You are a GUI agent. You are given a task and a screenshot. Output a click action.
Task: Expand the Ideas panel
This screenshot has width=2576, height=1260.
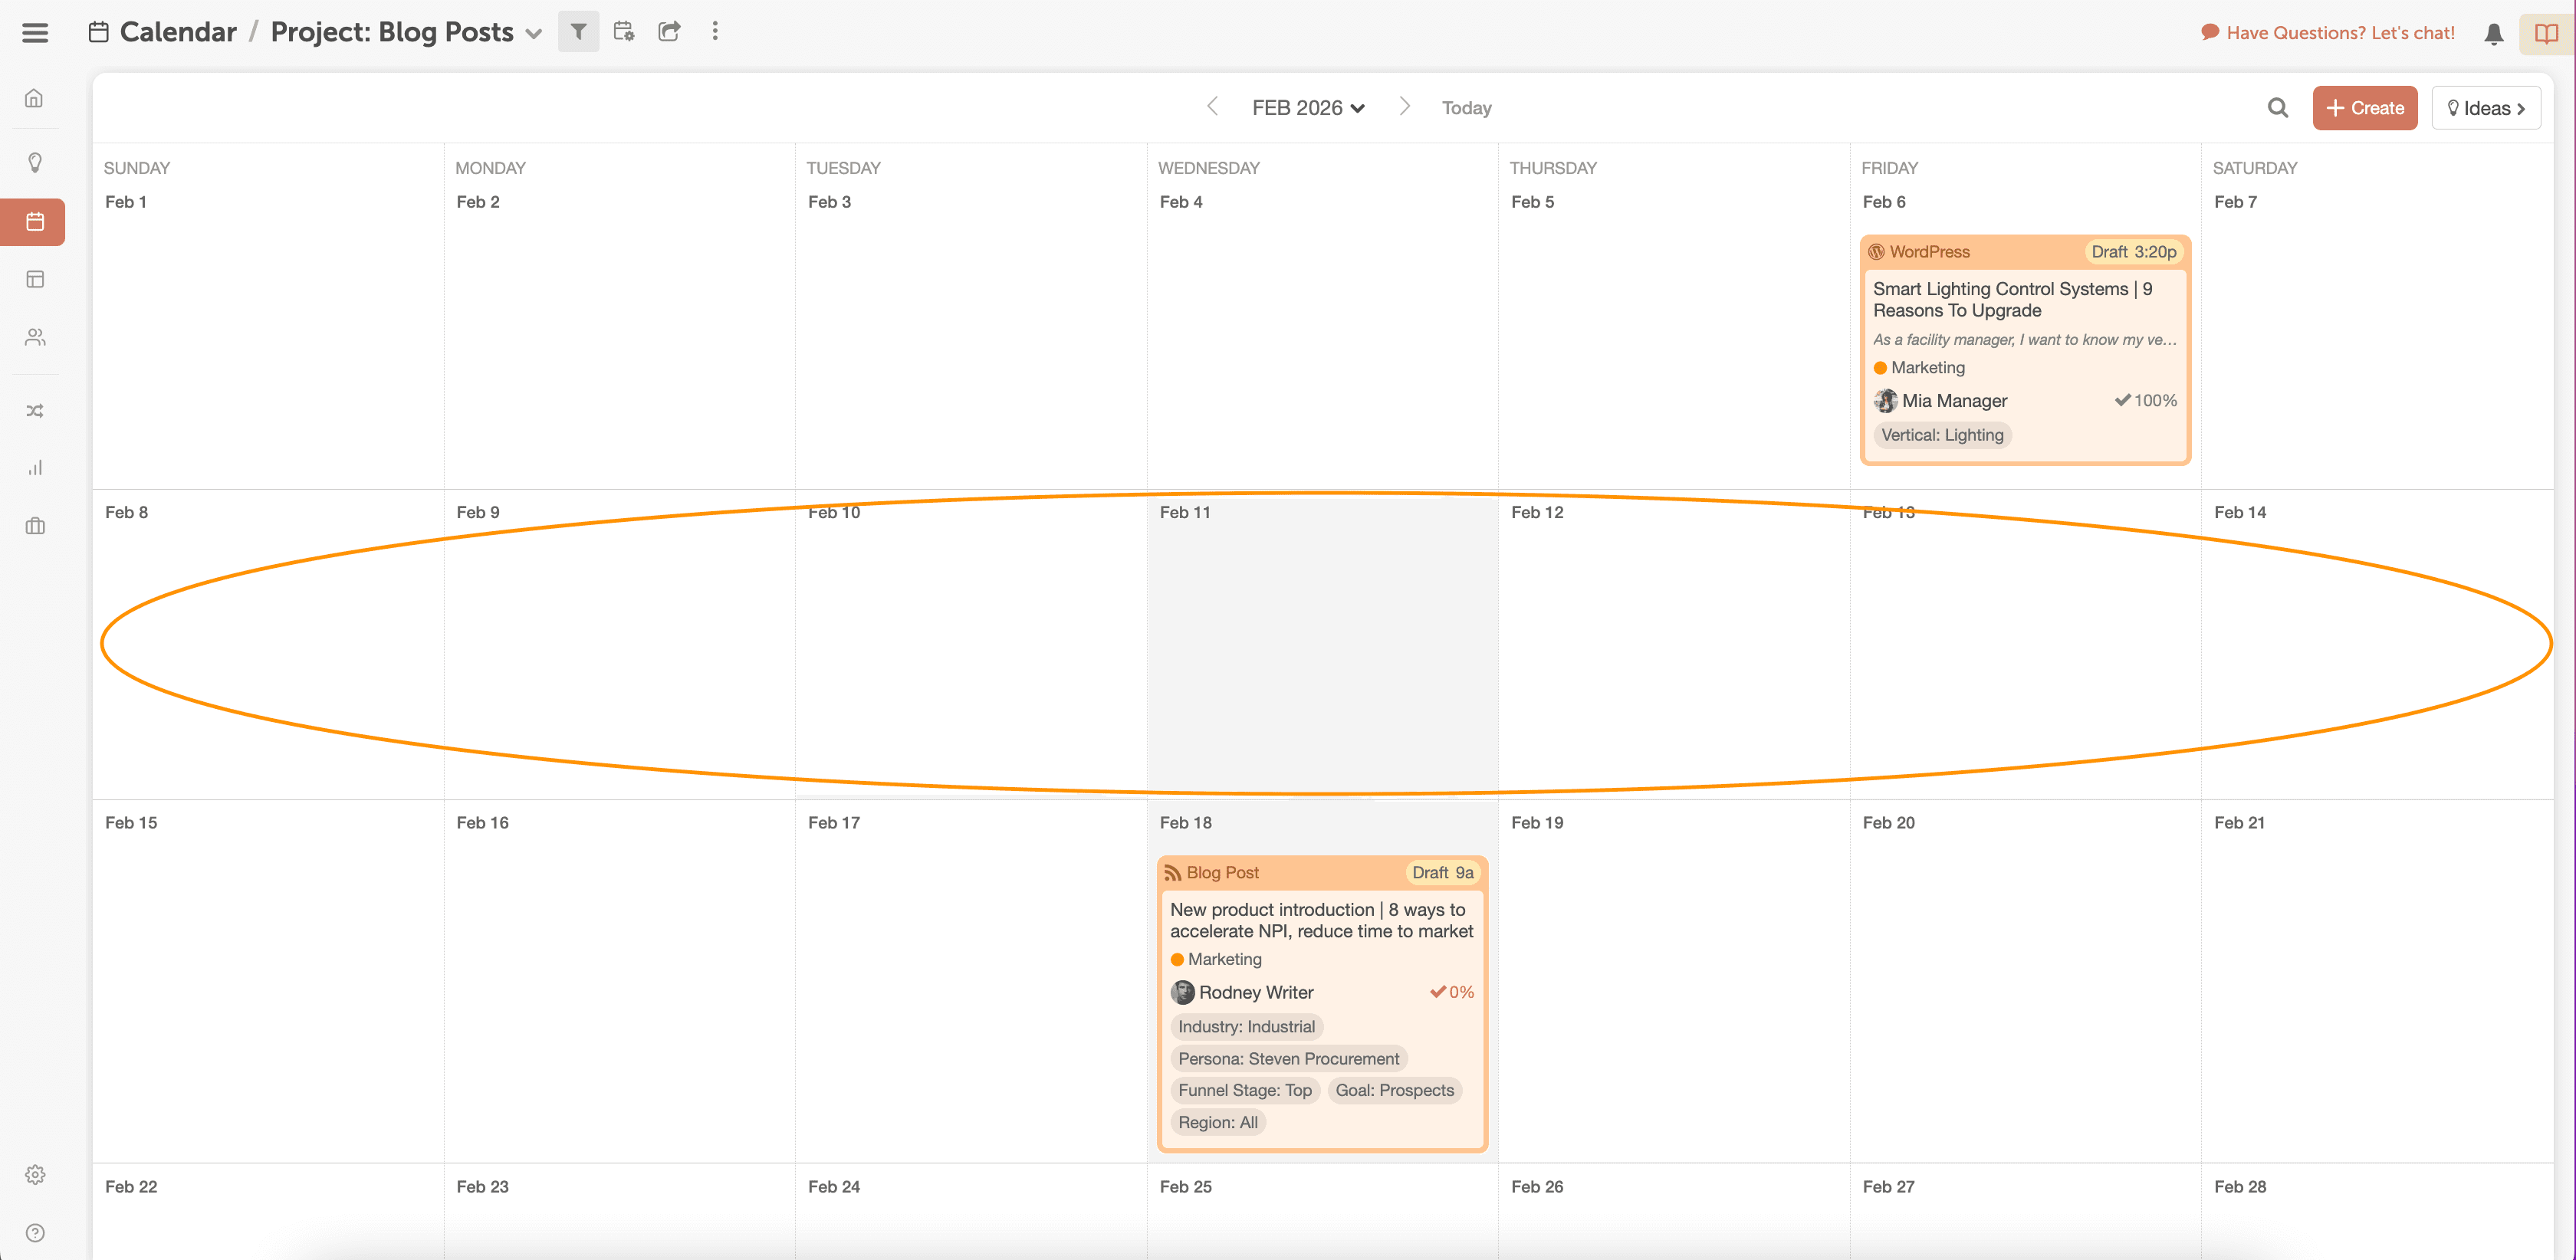[x=2485, y=108]
